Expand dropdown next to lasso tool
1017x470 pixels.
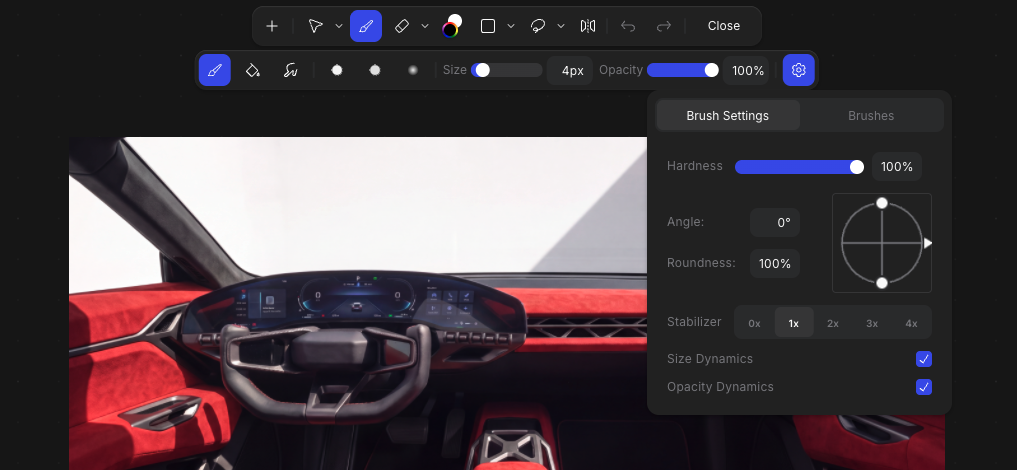(561, 26)
